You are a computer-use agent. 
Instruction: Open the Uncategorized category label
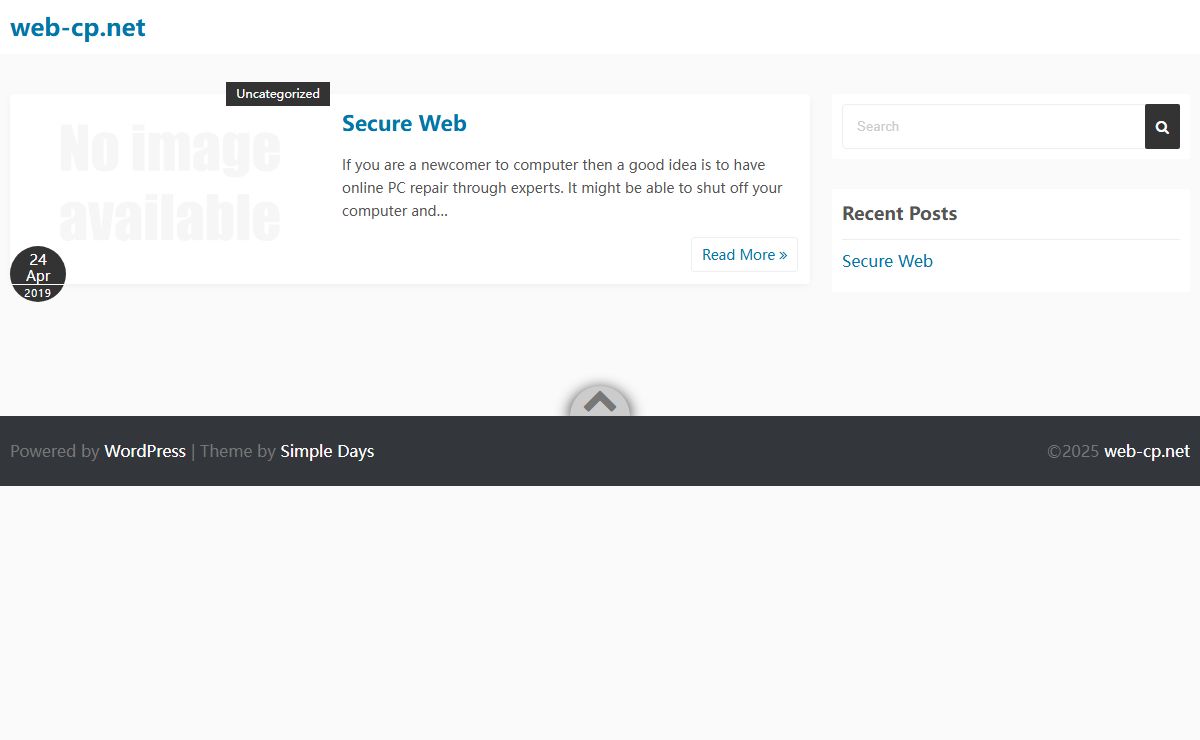[278, 94]
